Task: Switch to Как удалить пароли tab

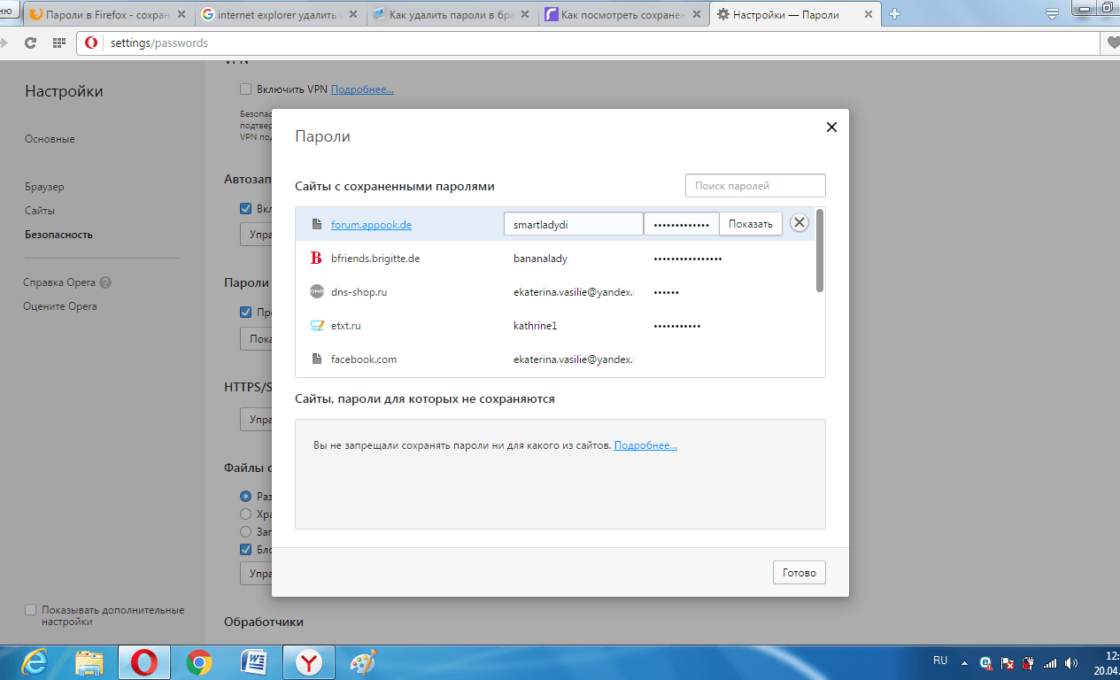Action: pos(451,14)
